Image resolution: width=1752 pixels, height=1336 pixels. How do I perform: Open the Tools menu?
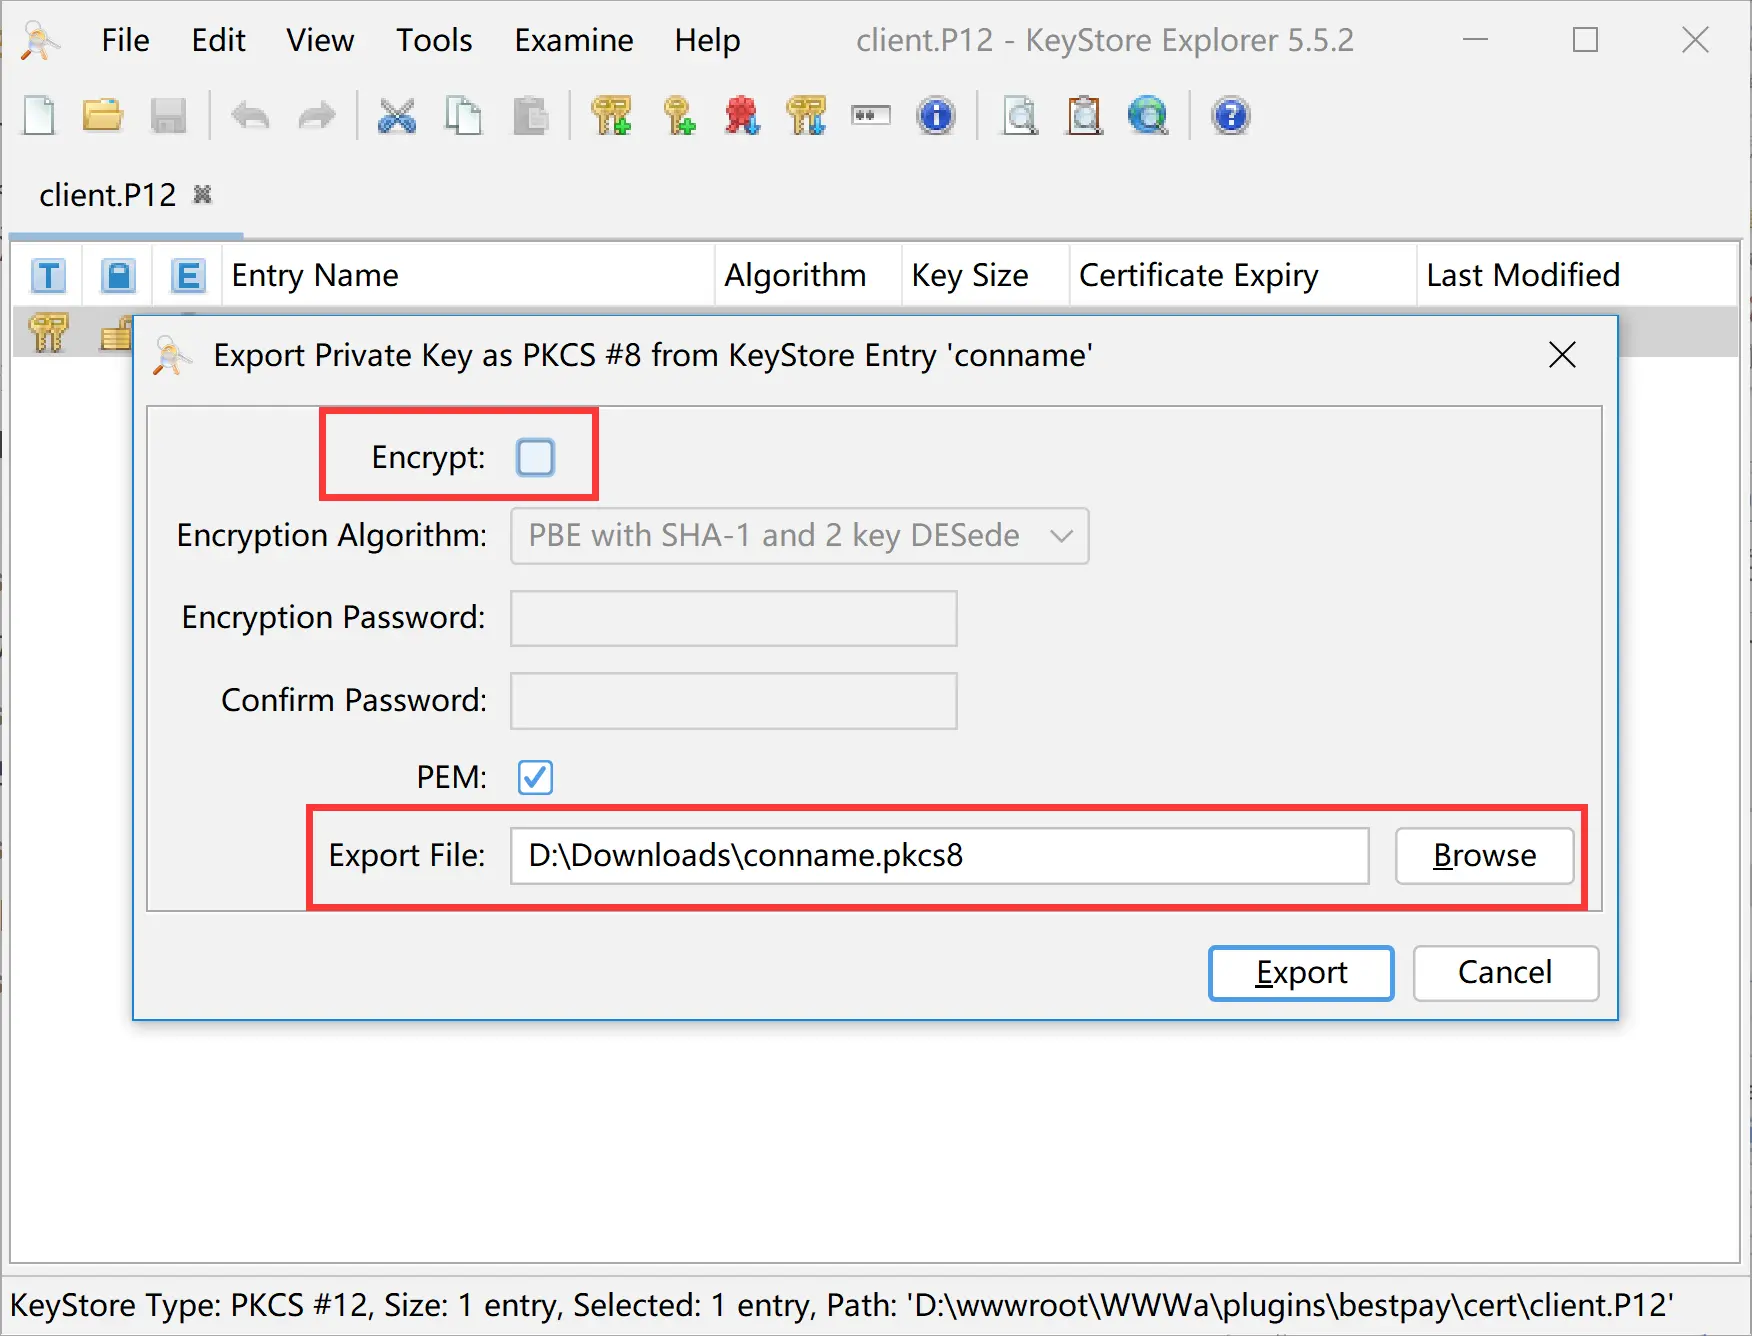point(433,40)
